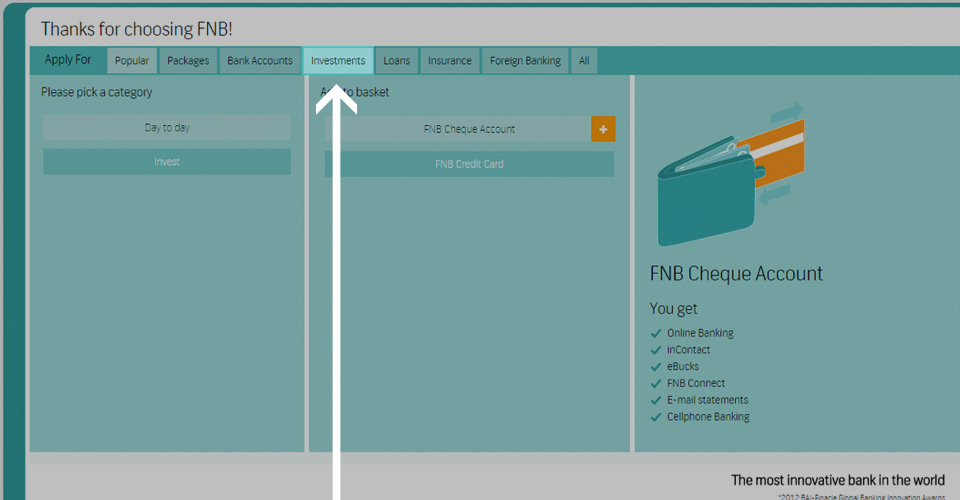View the Insurance tab

(449, 61)
